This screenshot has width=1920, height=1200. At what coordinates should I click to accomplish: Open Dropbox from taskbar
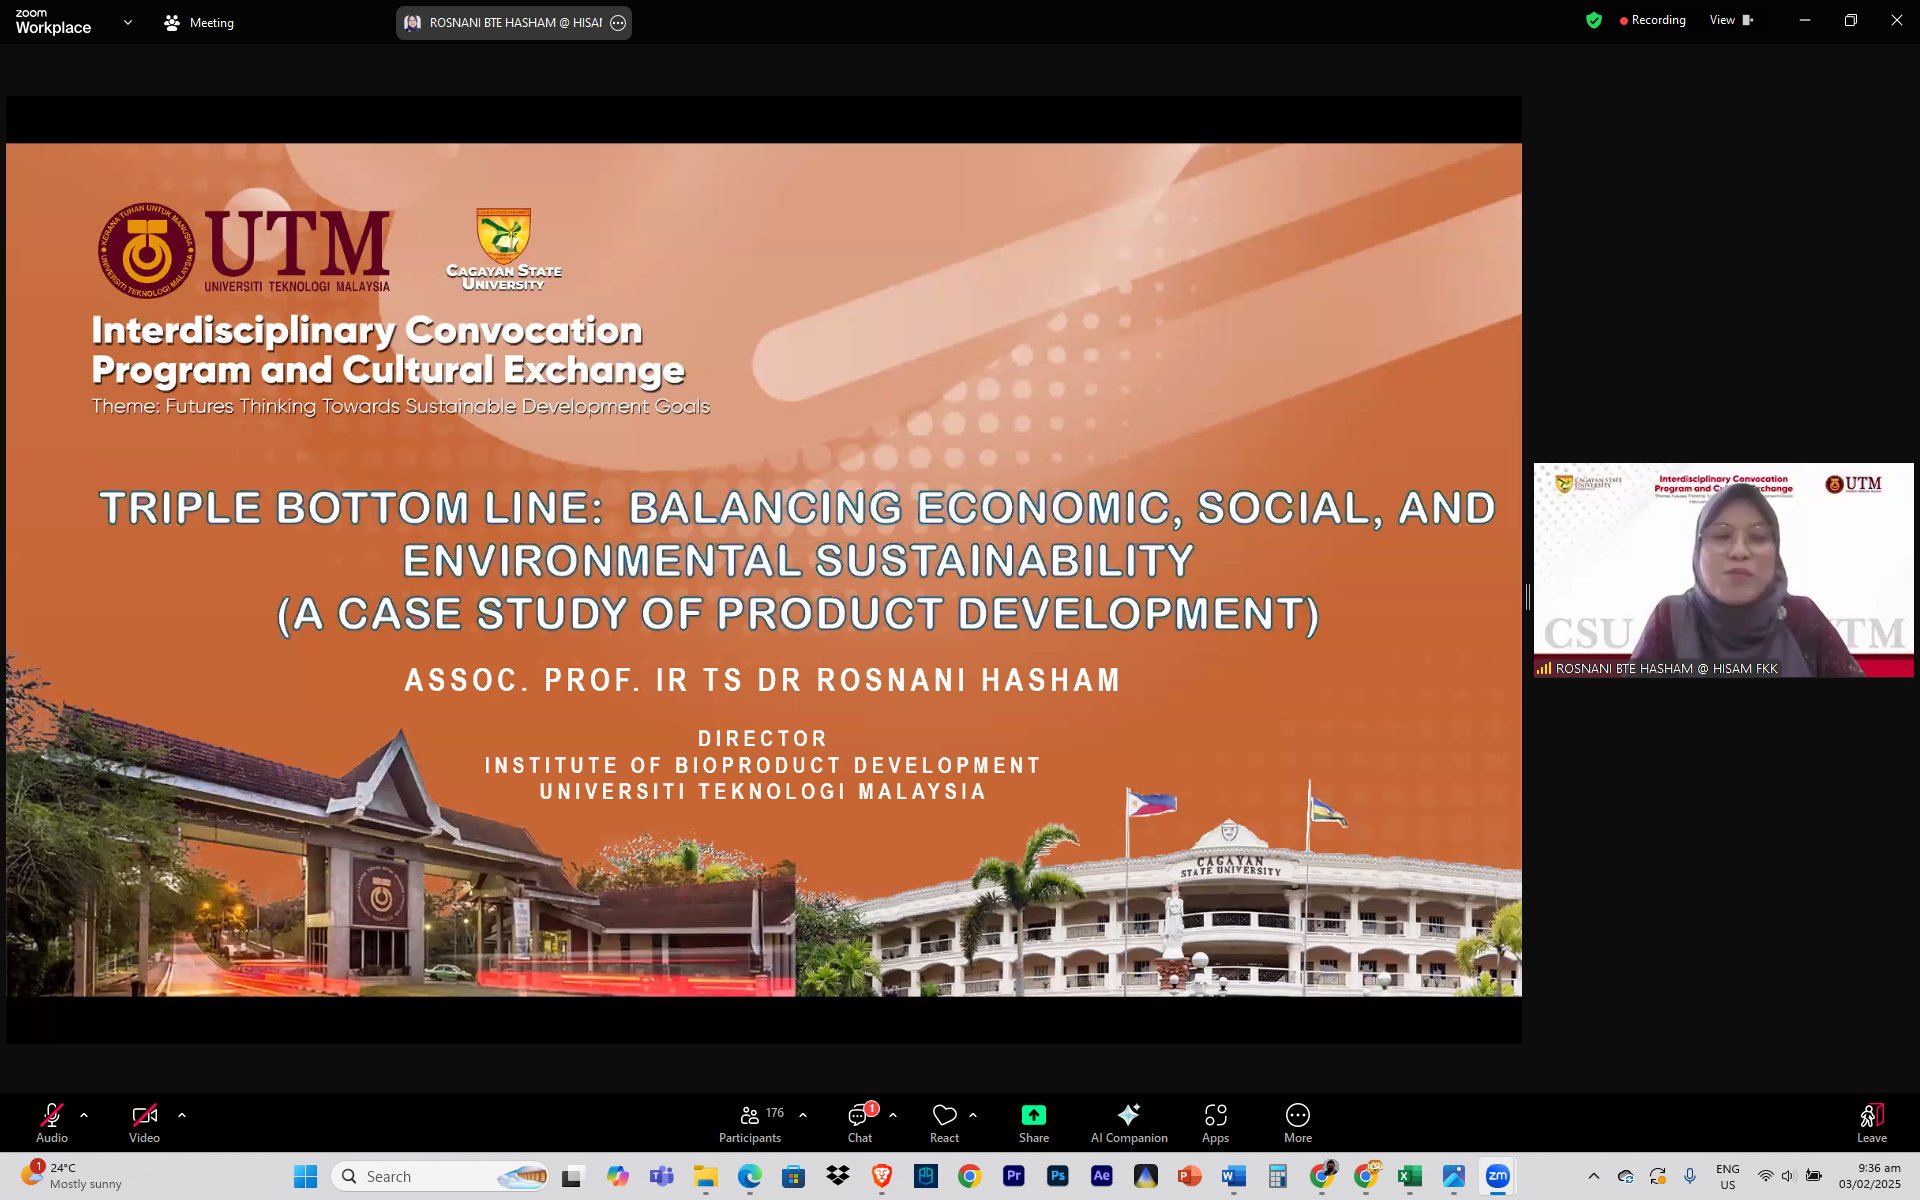tap(838, 1176)
